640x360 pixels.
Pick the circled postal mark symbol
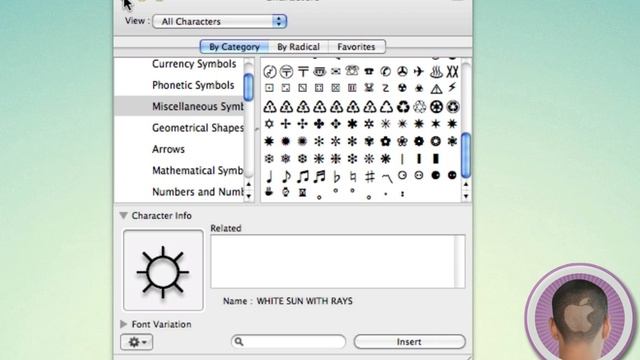point(286,71)
